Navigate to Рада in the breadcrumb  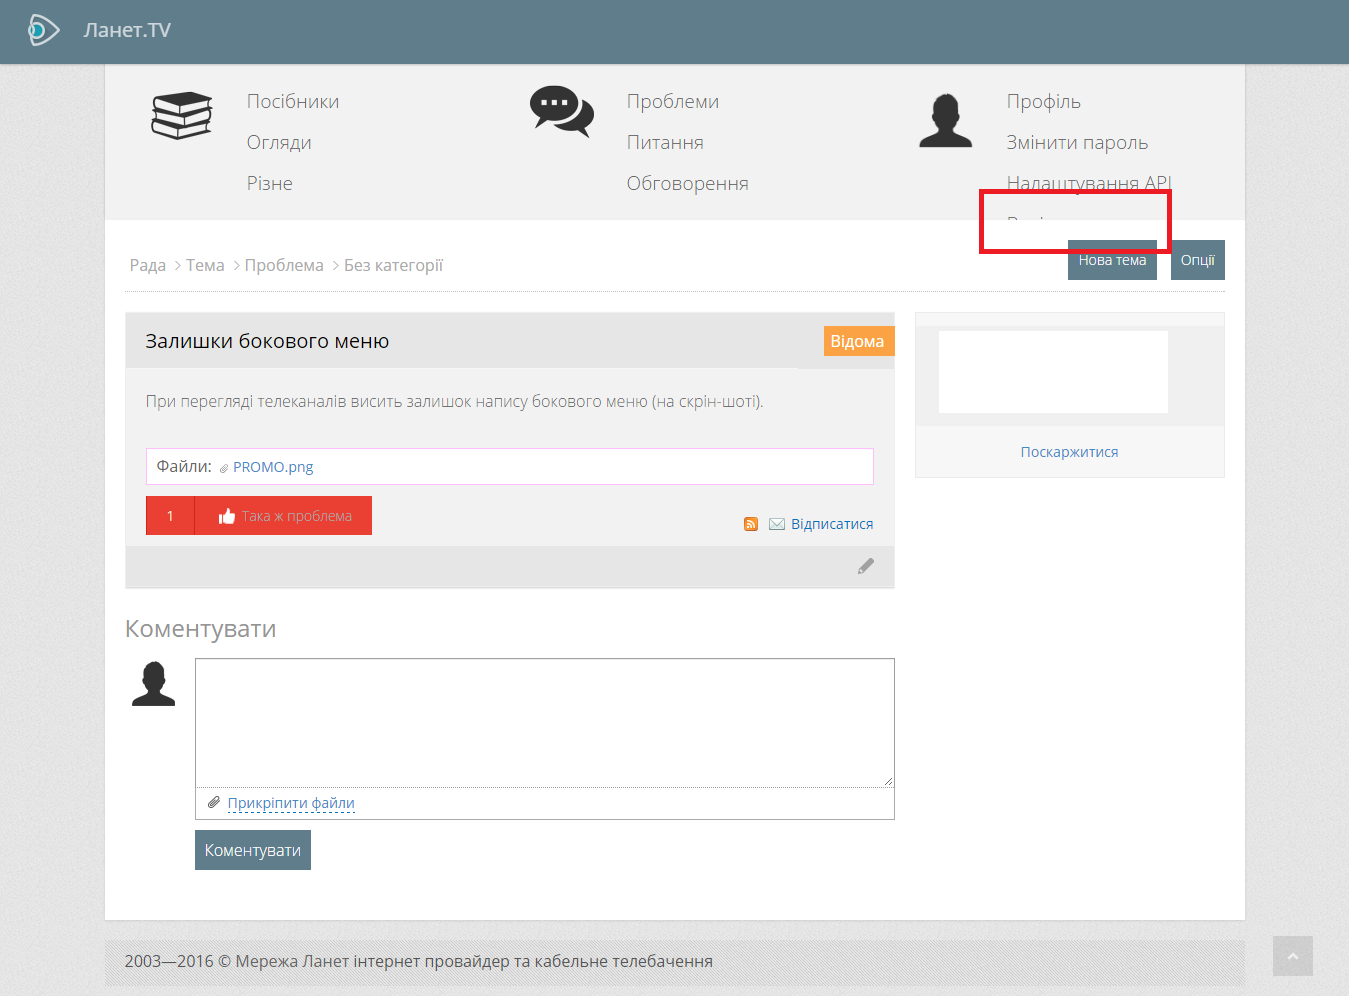148,265
